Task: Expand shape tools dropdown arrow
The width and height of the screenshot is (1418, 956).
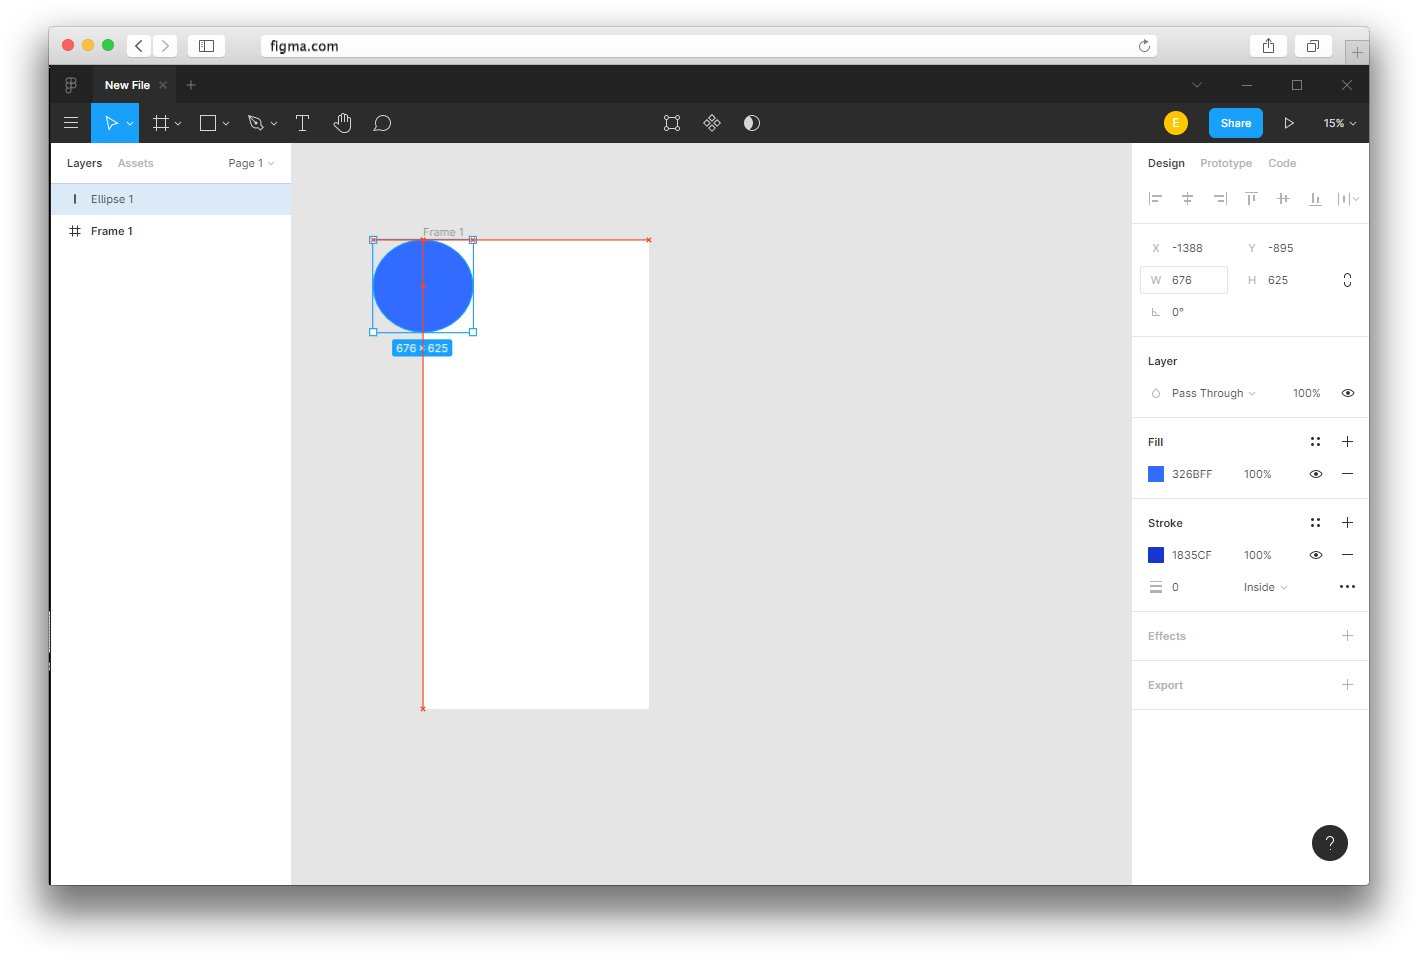Action: pos(226,124)
